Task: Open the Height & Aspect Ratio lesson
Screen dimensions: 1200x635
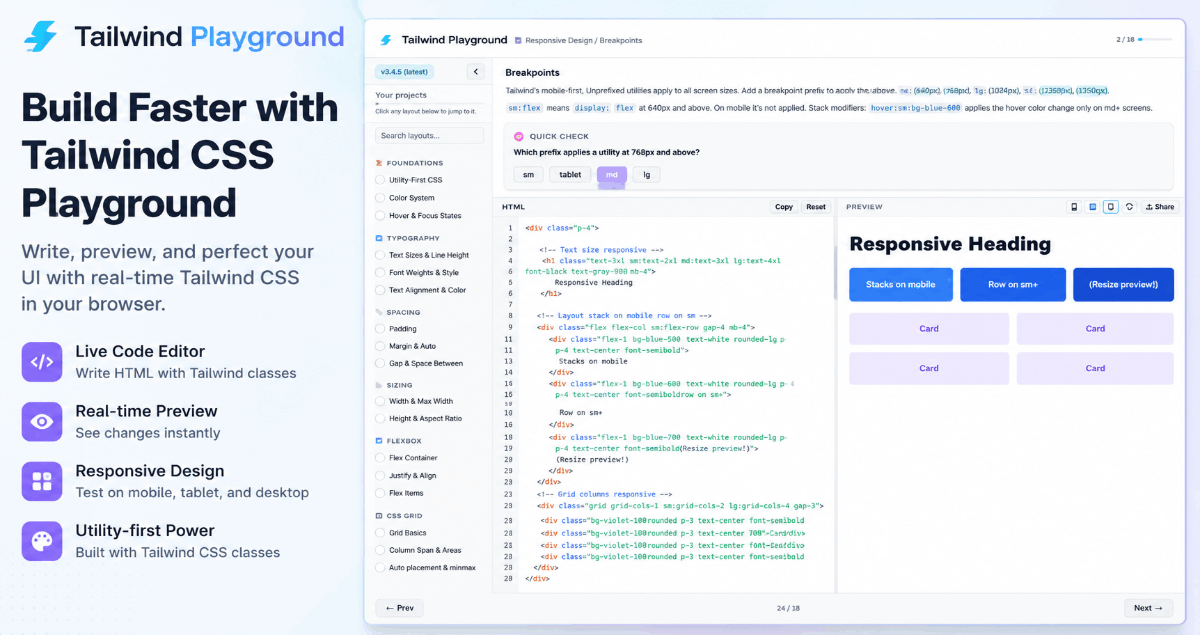Action: pyautogui.click(x=425, y=418)
